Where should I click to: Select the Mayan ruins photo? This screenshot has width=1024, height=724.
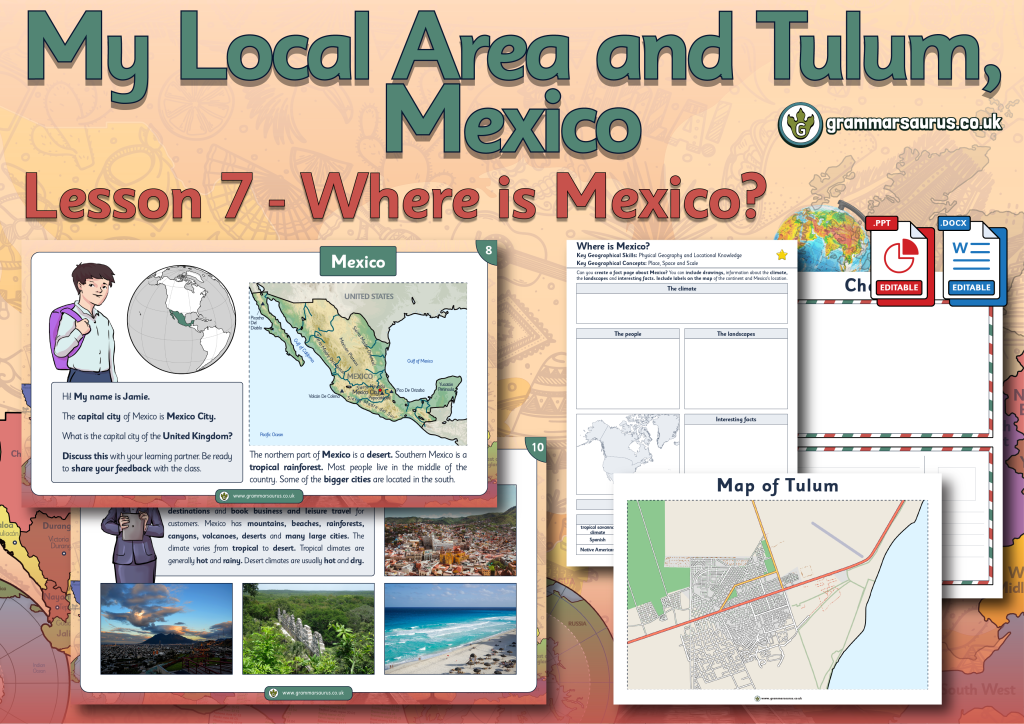pyautogui.click(x=308, y=627)
